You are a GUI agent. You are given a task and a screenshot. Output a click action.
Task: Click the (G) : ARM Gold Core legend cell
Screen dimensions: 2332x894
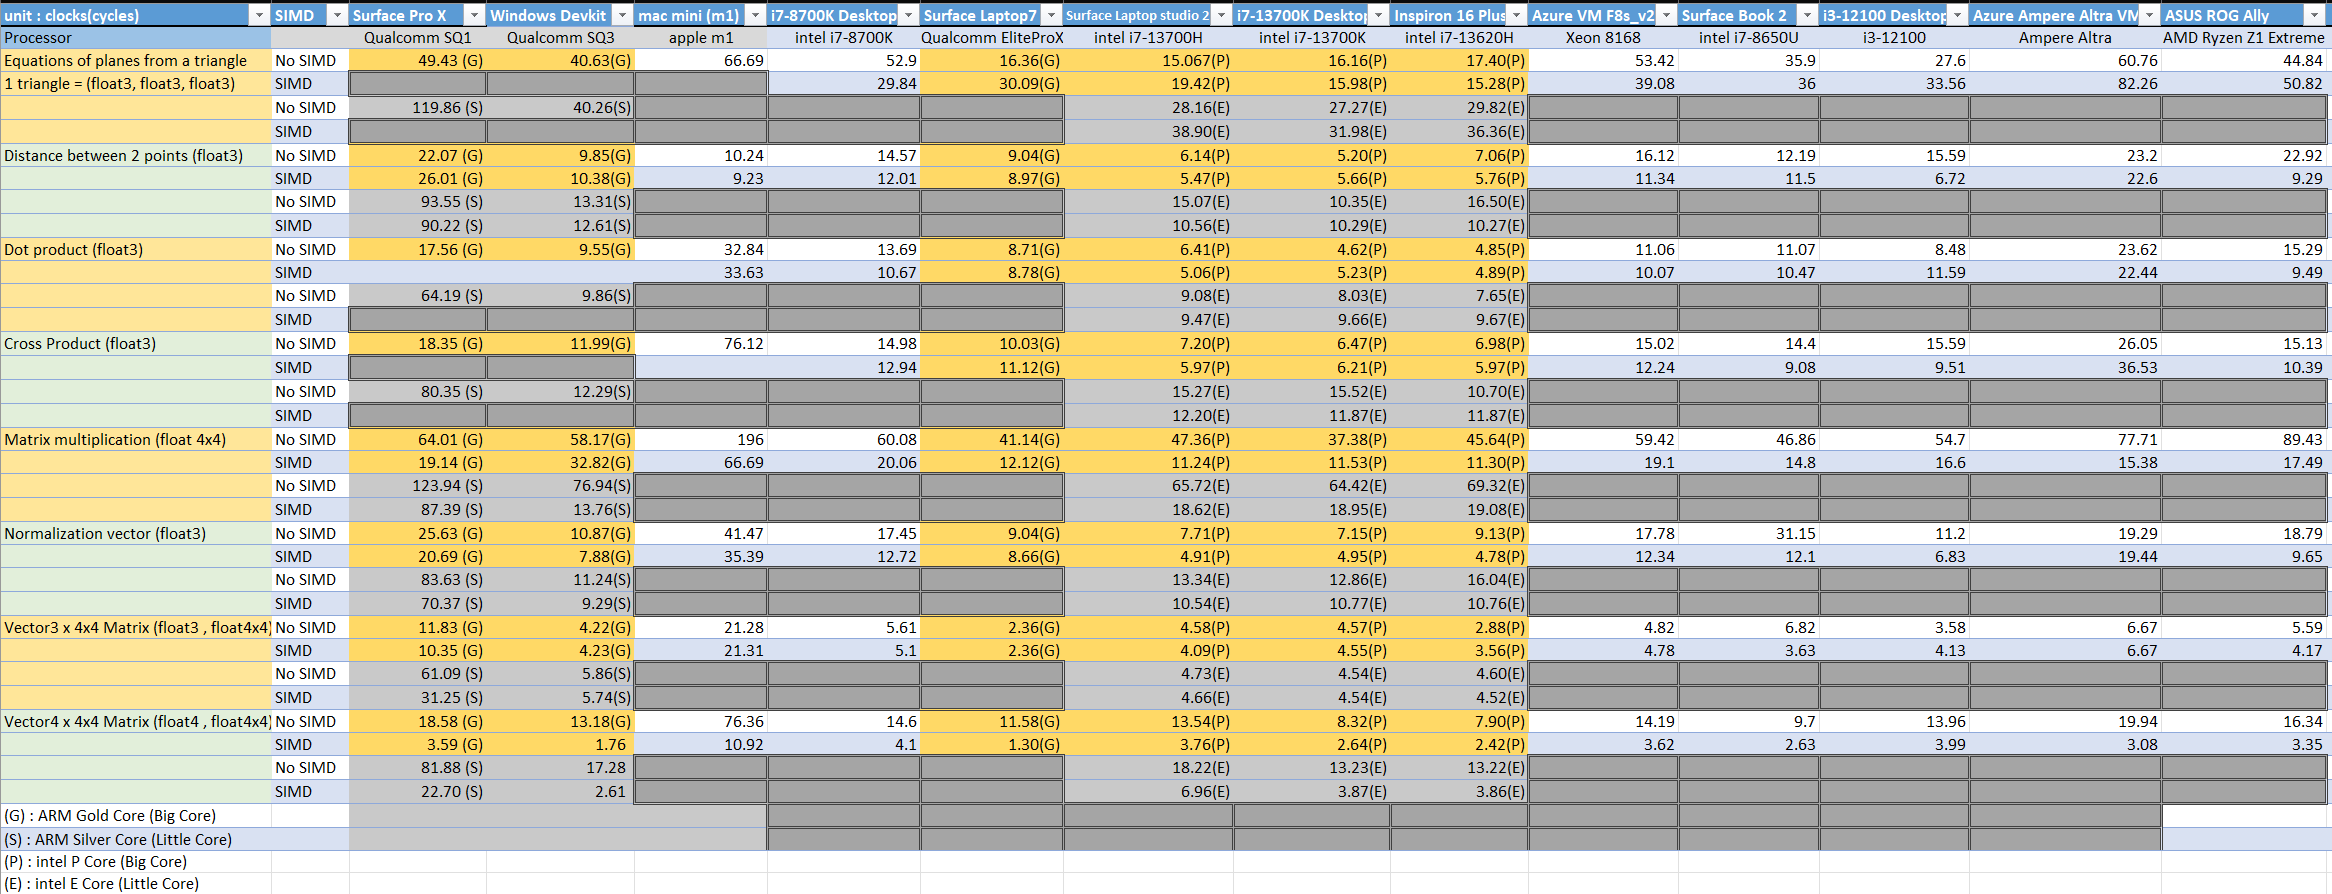tap(135, 815)
